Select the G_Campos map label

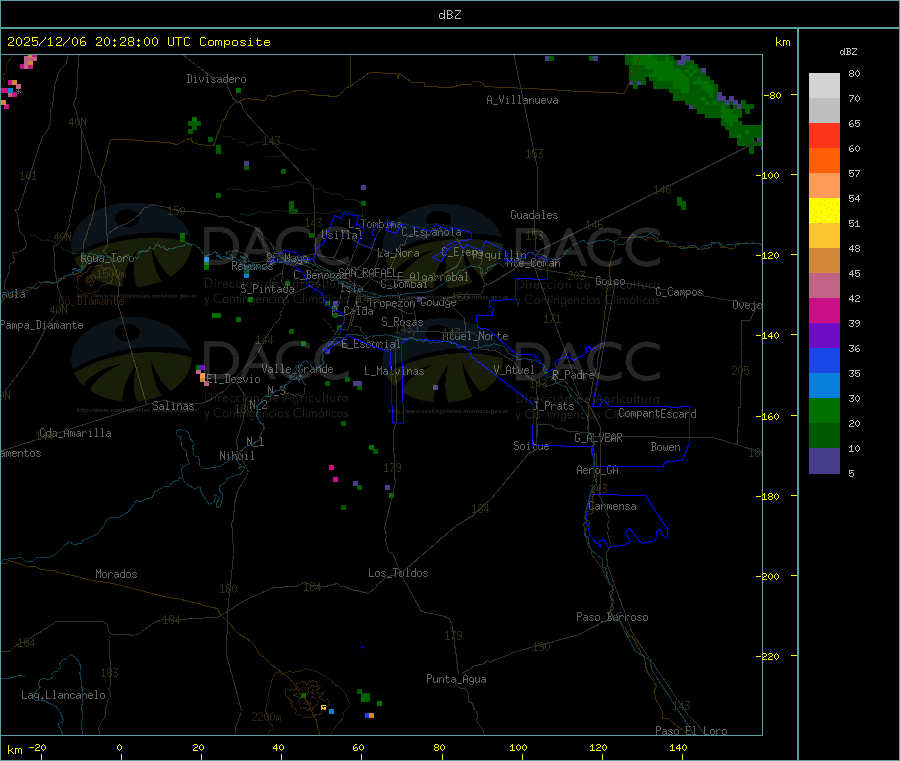click(x=679, y=292)
